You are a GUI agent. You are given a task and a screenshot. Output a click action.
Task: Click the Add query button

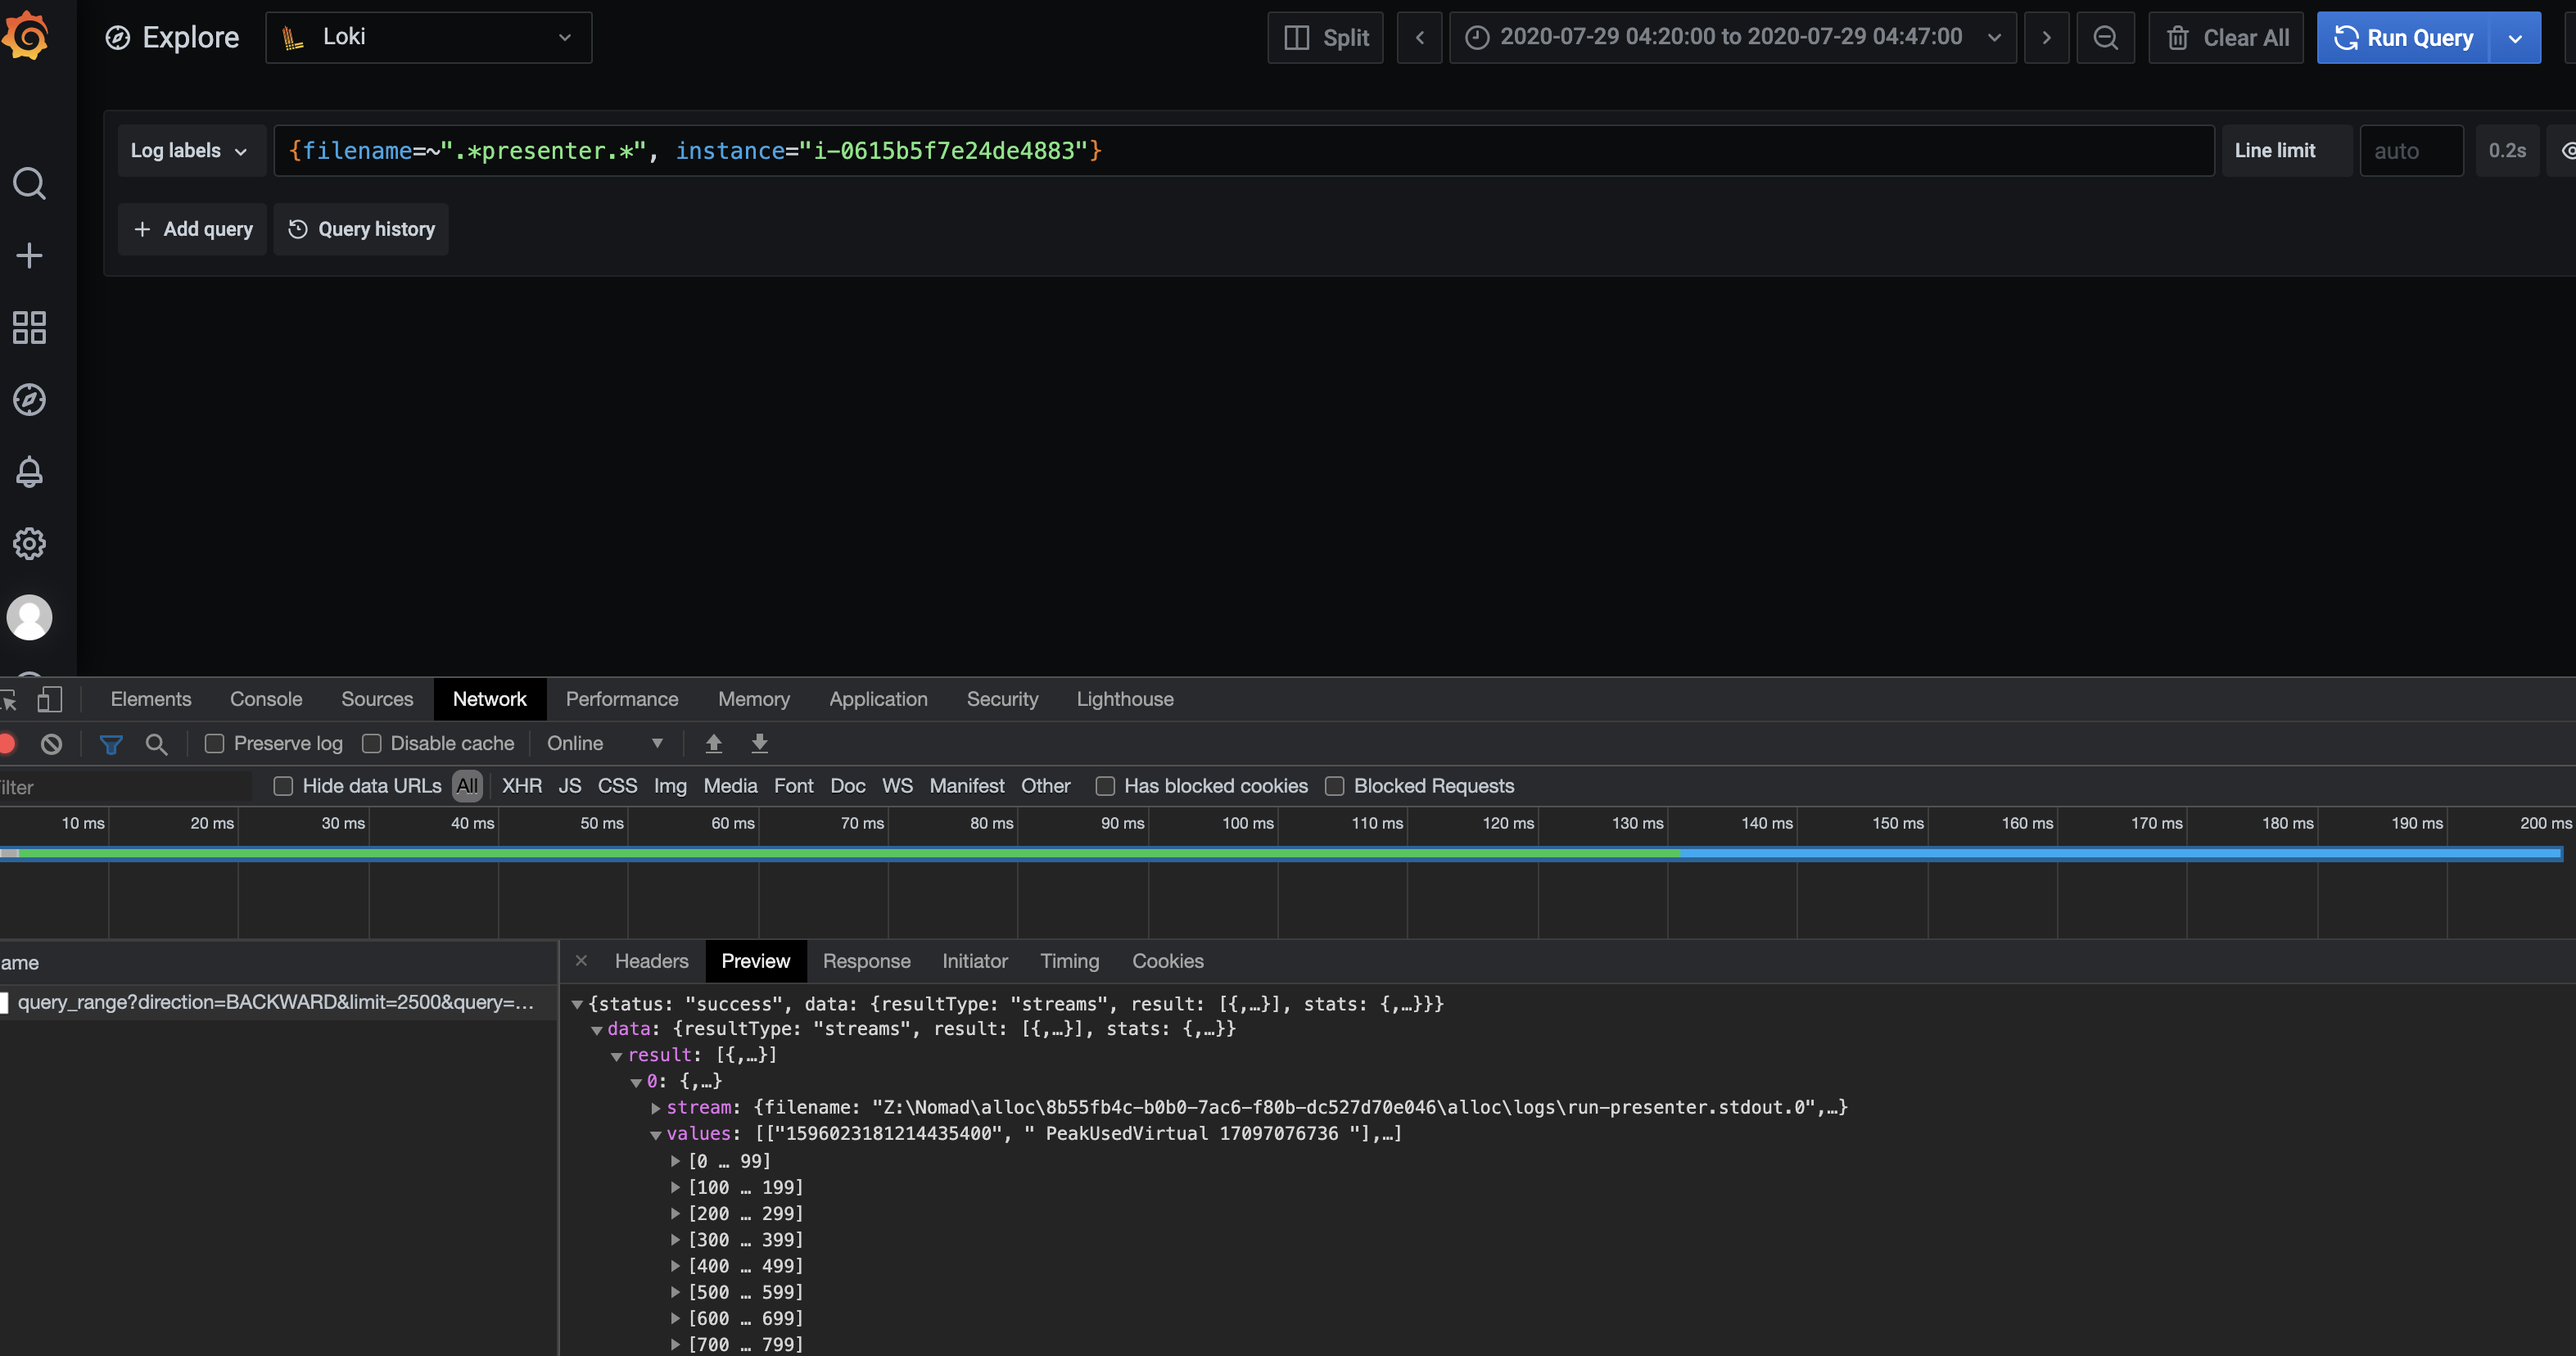point(191,229)
